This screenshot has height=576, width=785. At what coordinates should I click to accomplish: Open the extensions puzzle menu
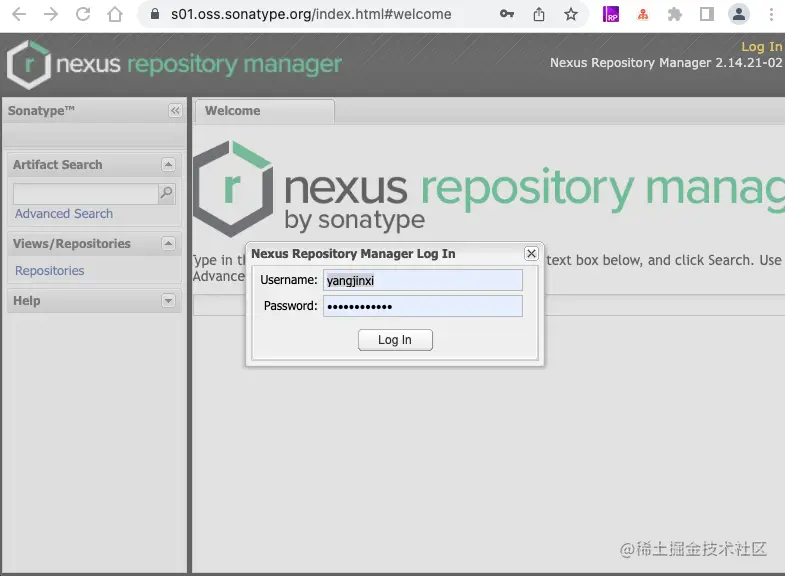pyautogui.click(x=675, y=14)
